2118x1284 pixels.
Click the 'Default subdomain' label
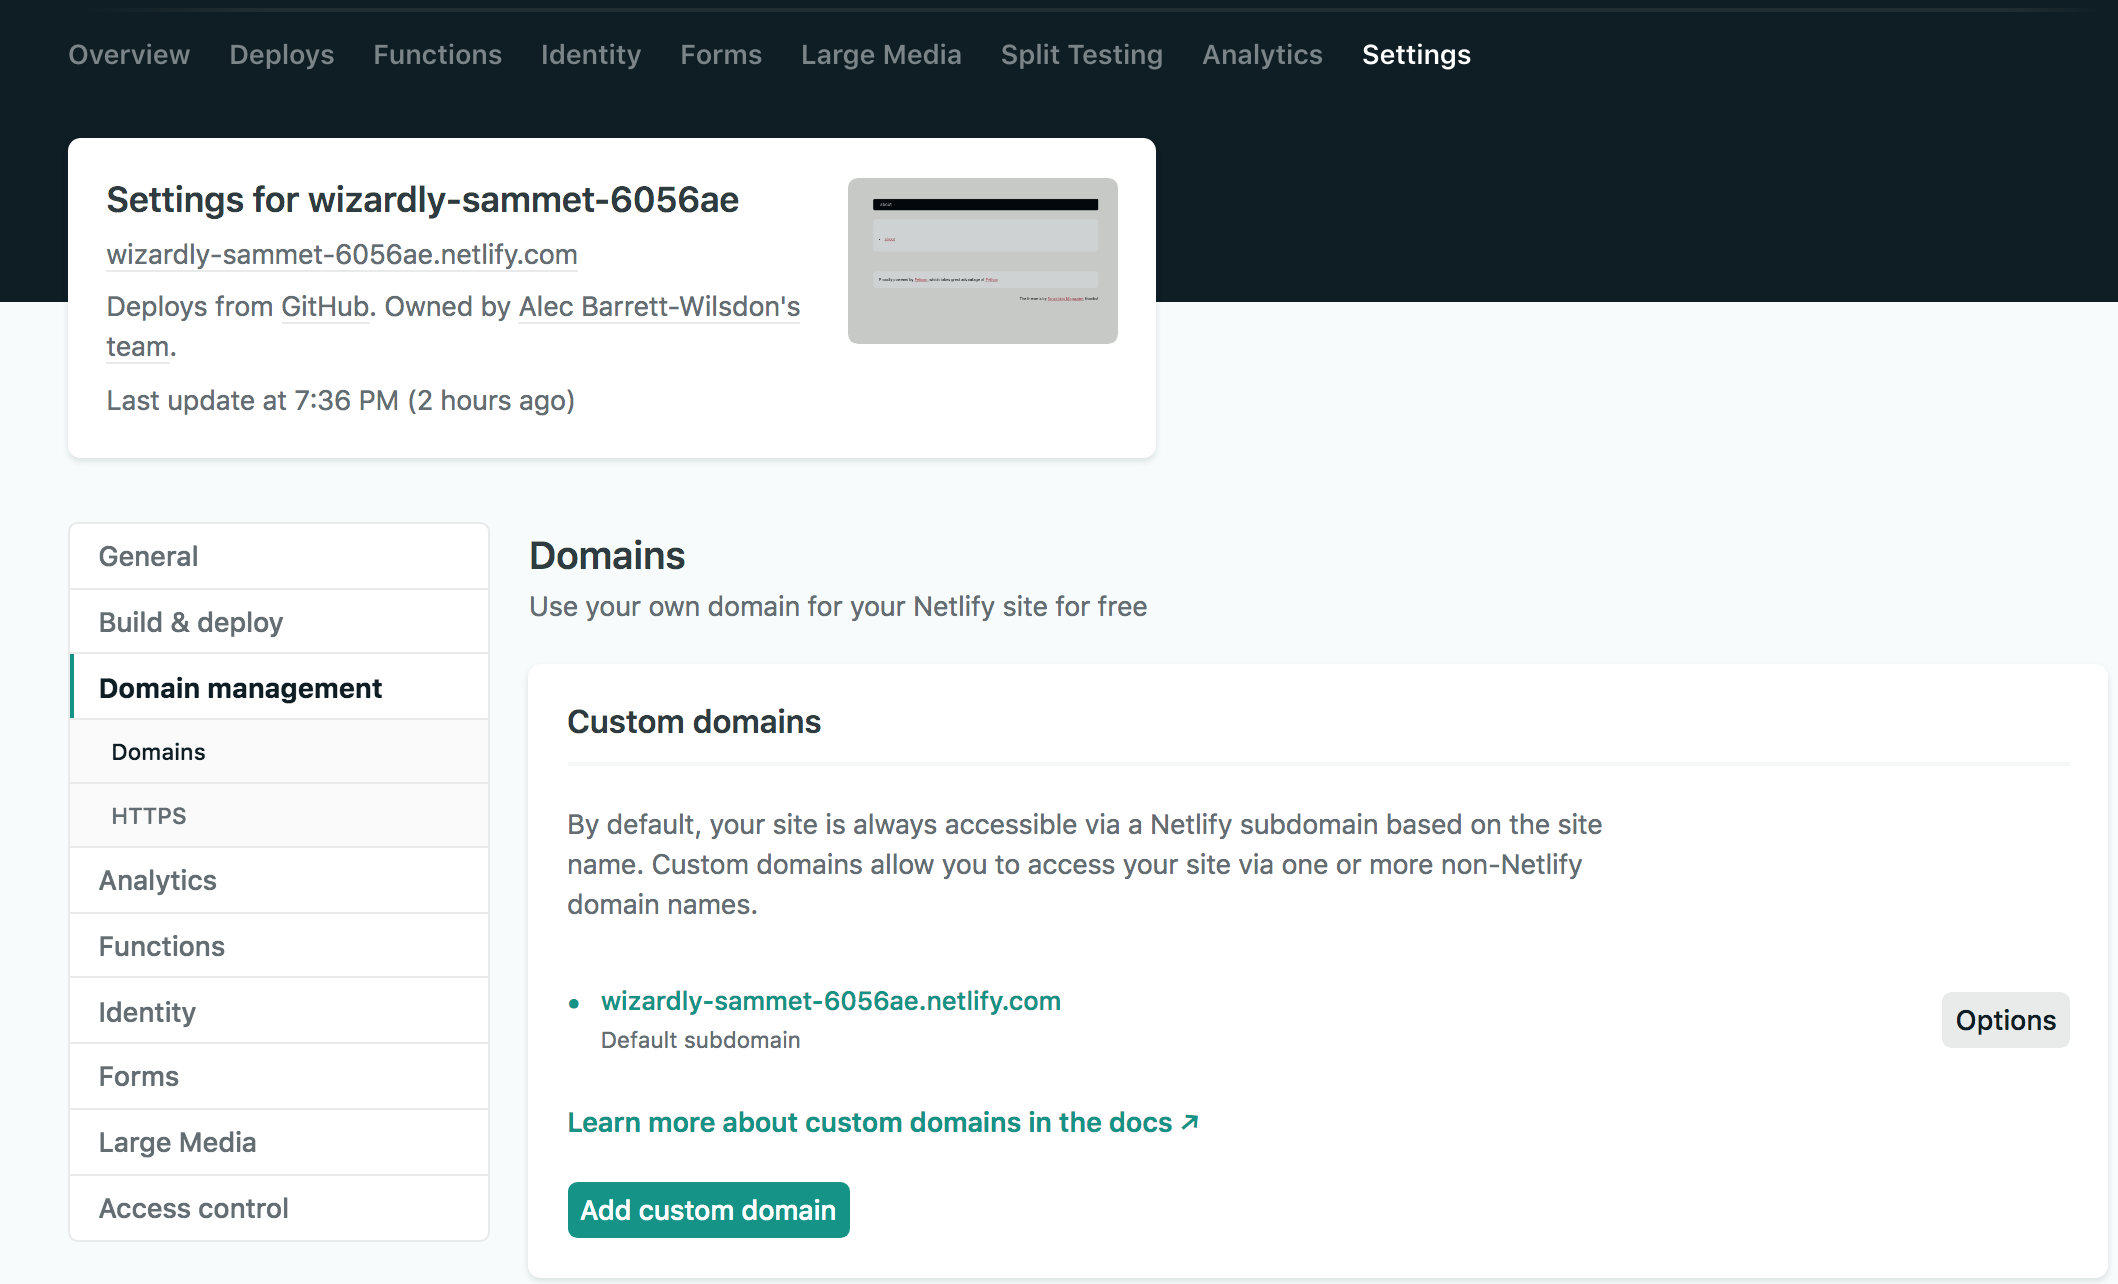[700, 1040]
